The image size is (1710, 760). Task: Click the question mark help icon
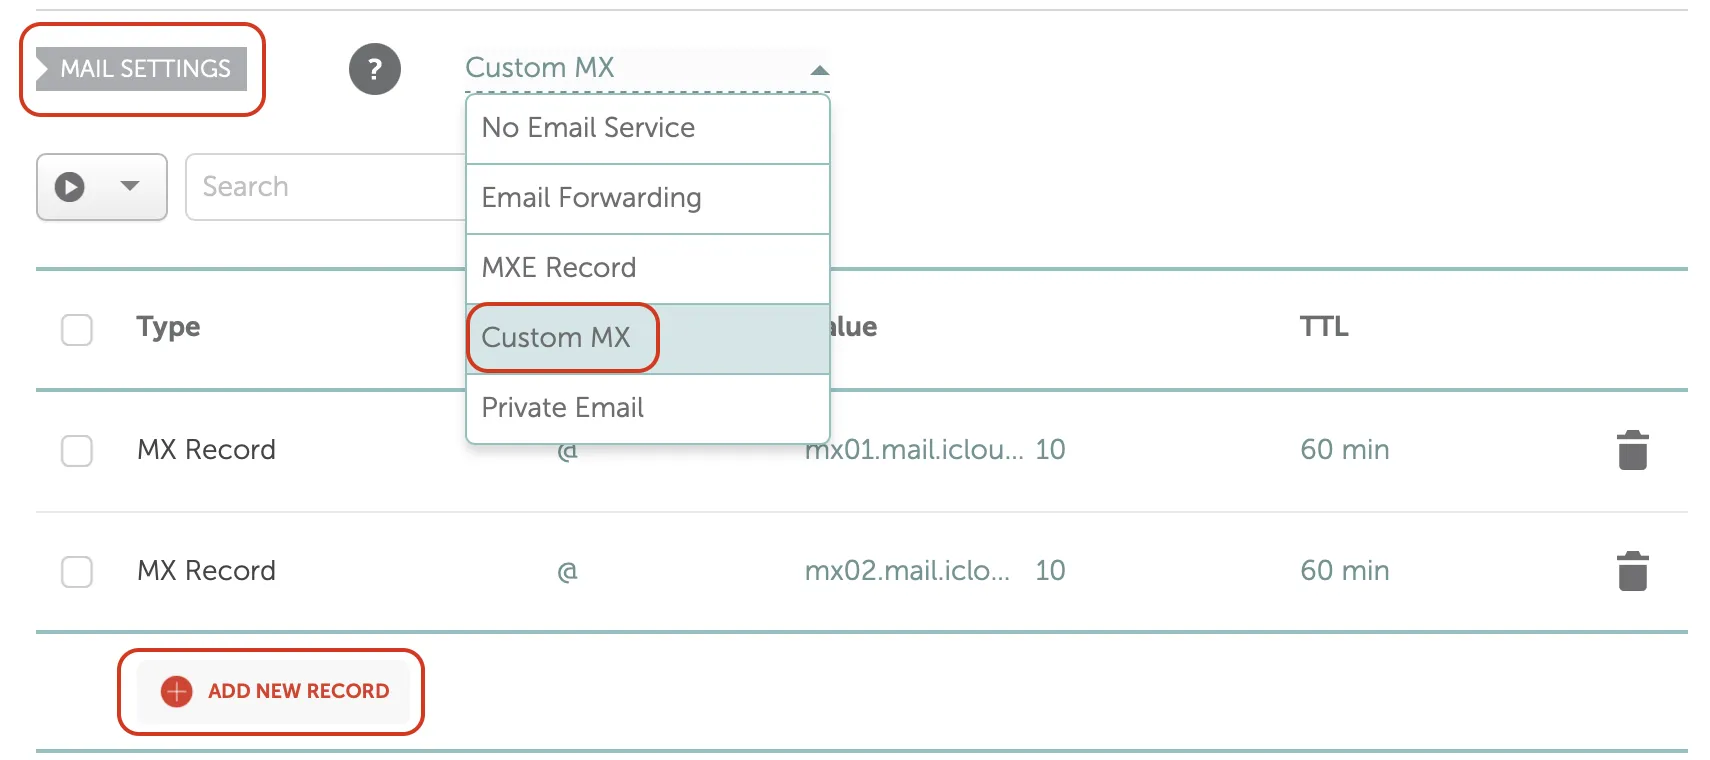click(x=375, y=69)
